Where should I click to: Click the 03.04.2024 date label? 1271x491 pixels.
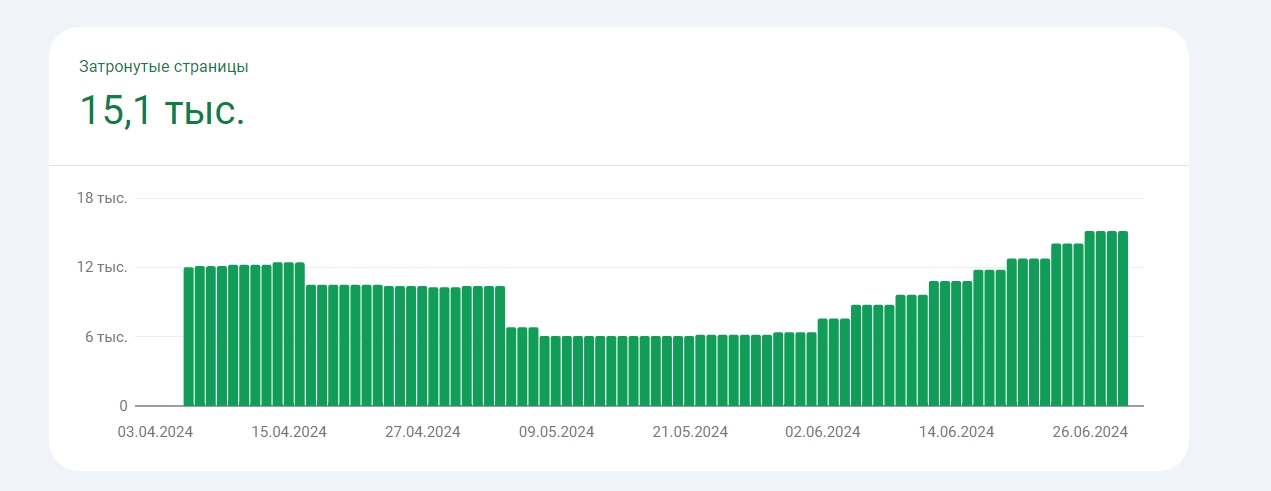[155, 432]
